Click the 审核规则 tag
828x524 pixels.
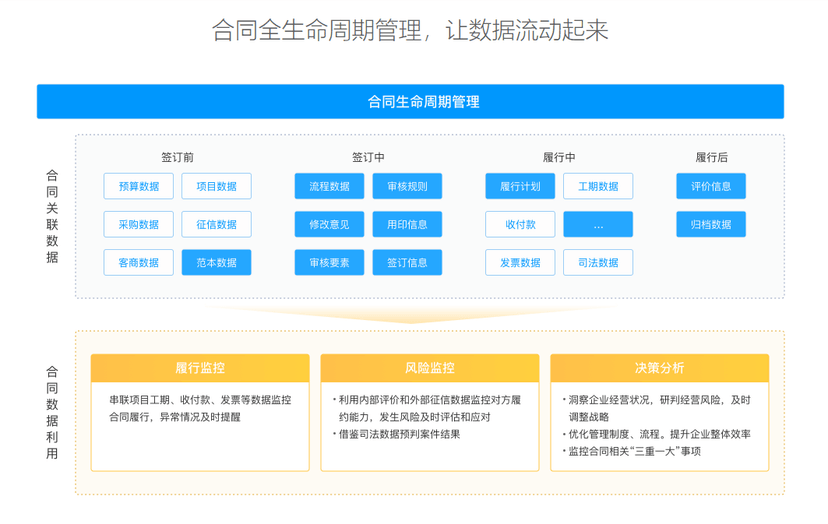click(407, 186)
